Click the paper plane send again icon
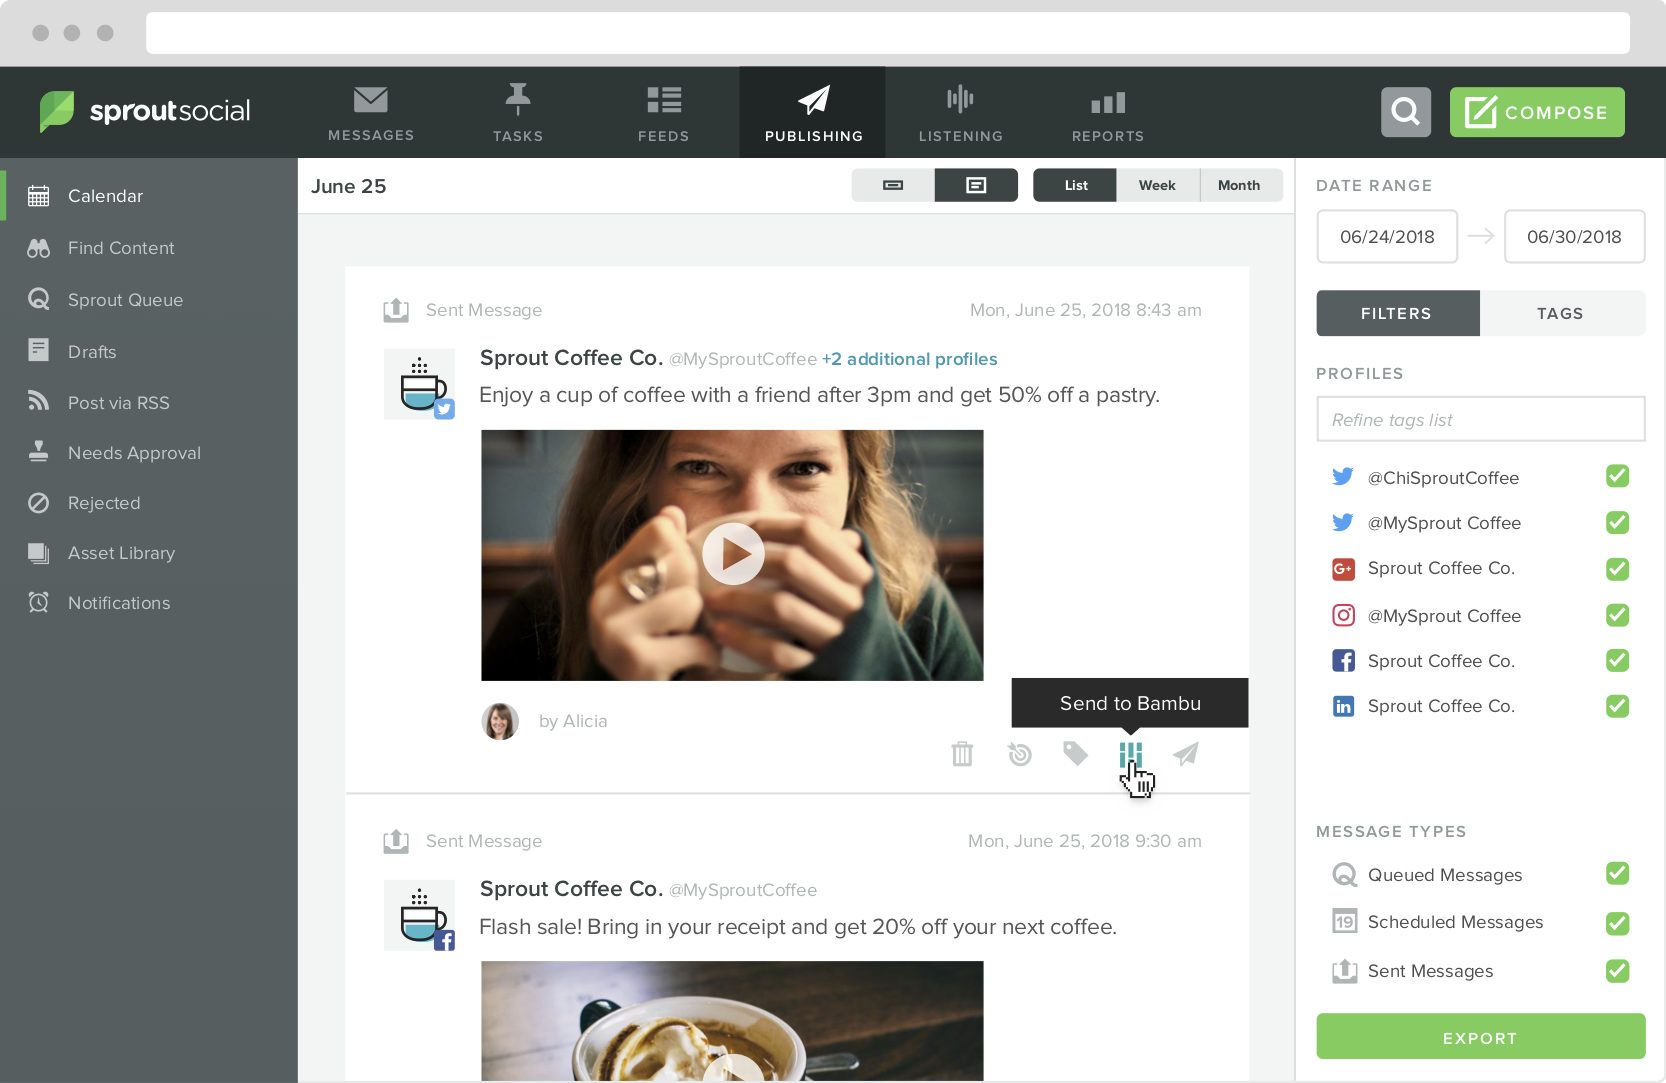Screen dimensions: 1666x1083 tap(1186, 754)
